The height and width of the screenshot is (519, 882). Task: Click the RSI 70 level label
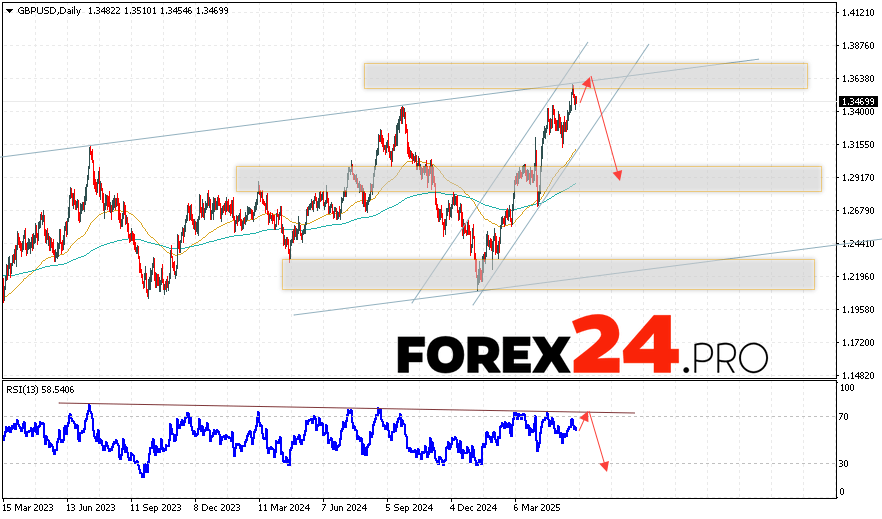tap(847, 417)
